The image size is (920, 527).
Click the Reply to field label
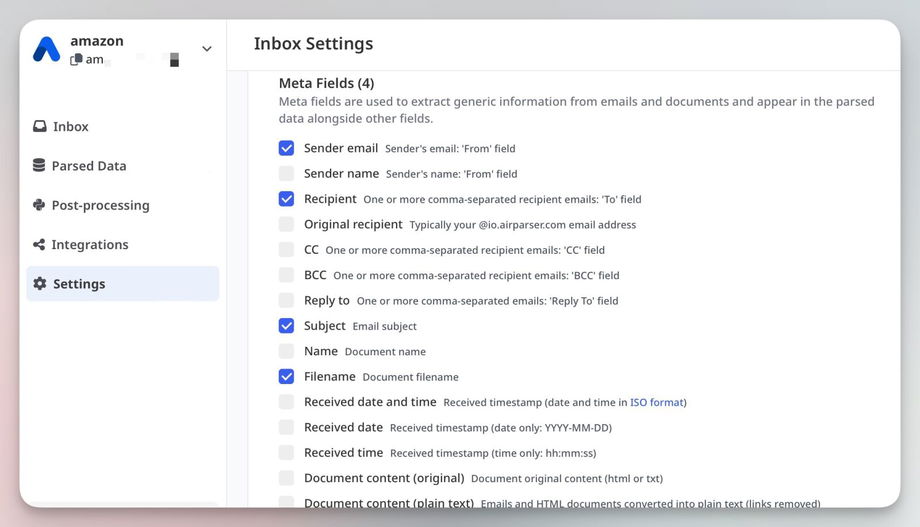coord(327,301)
